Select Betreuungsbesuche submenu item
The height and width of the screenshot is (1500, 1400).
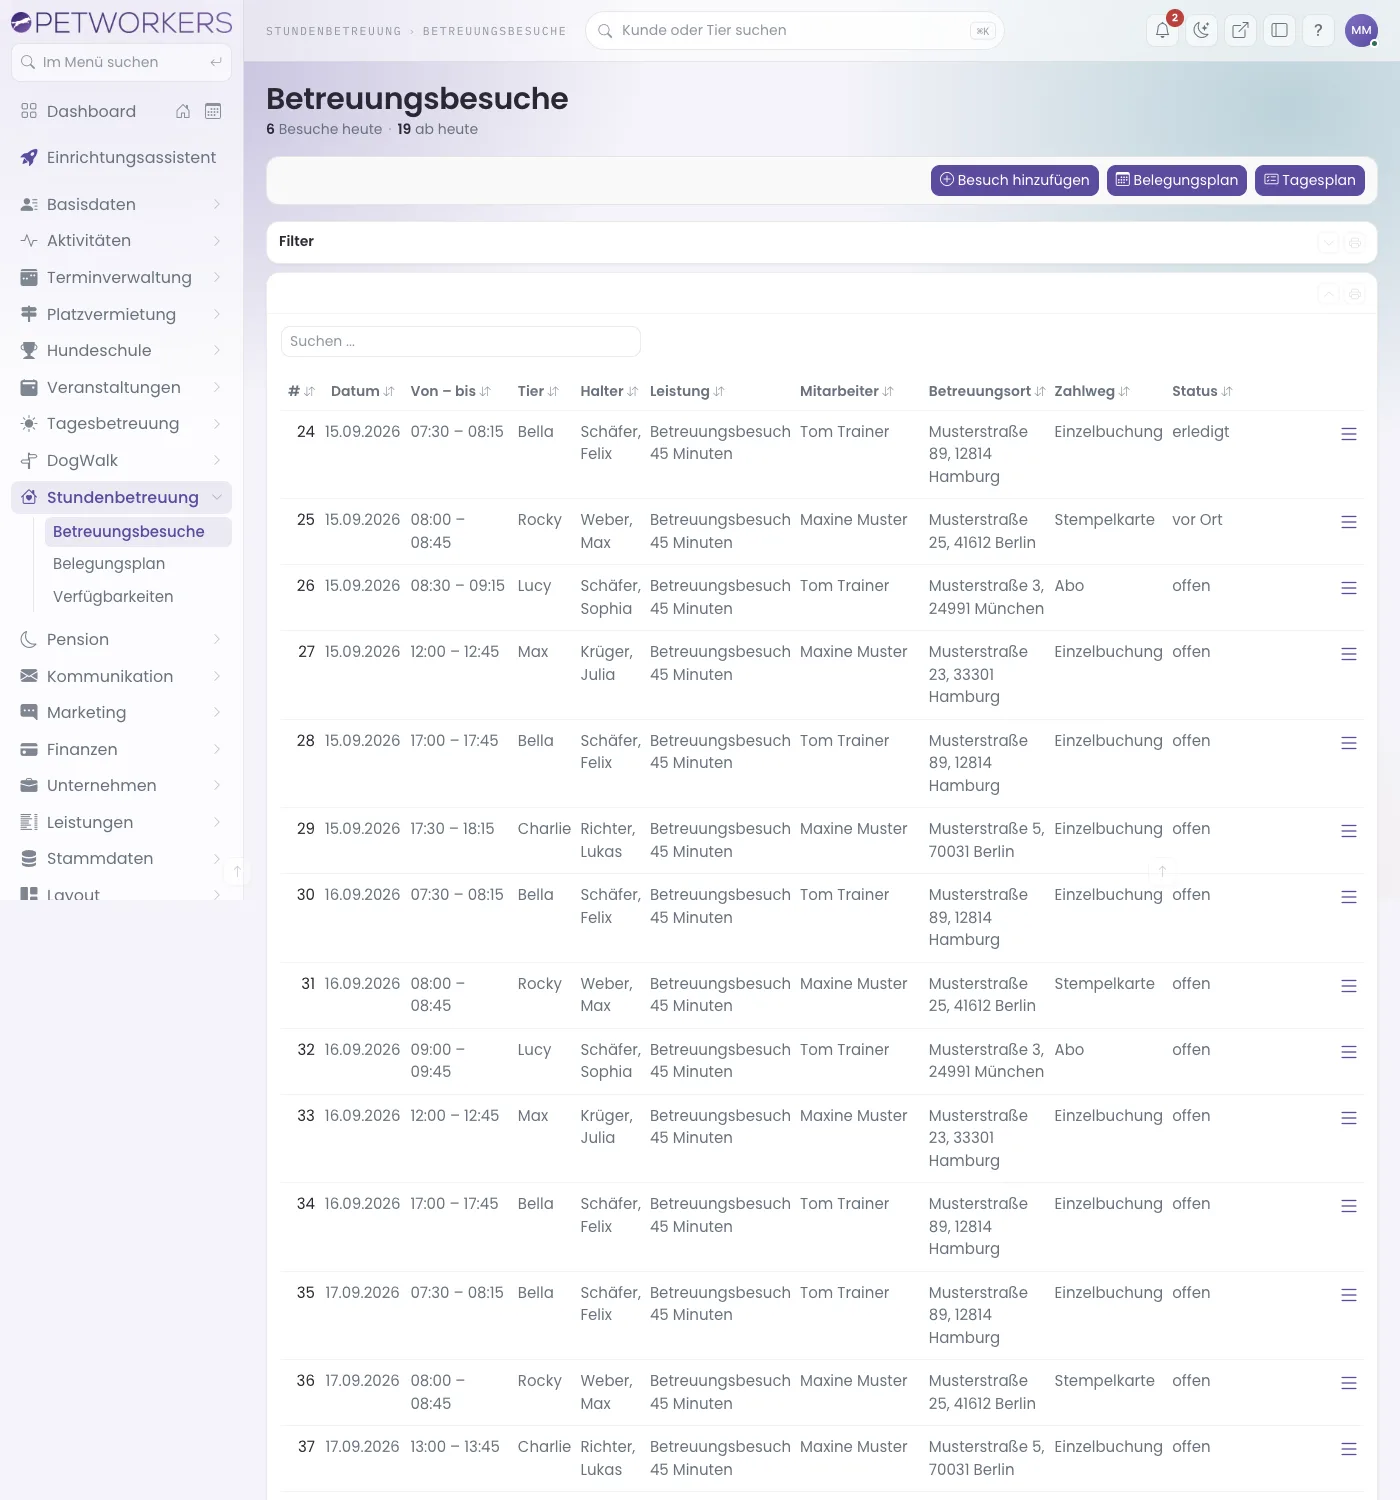[138, 532]
